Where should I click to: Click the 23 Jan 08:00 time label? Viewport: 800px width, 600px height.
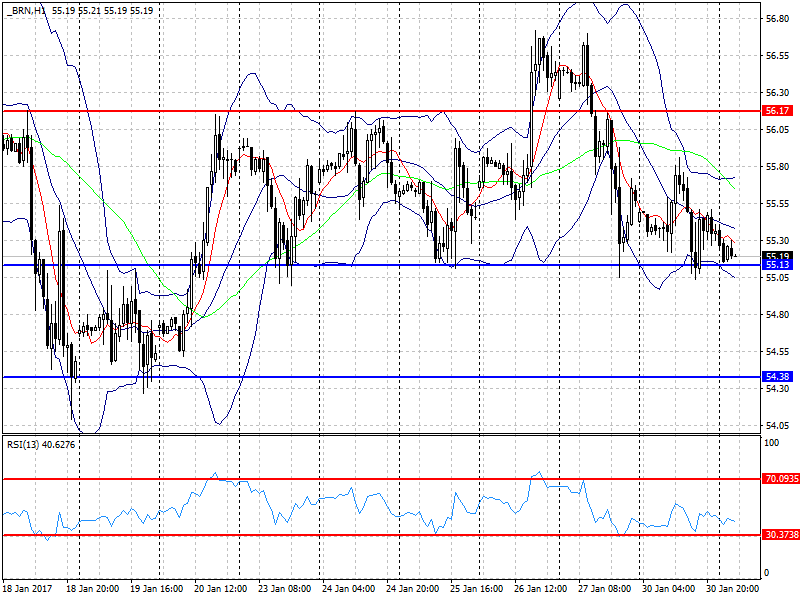(285, 588)
